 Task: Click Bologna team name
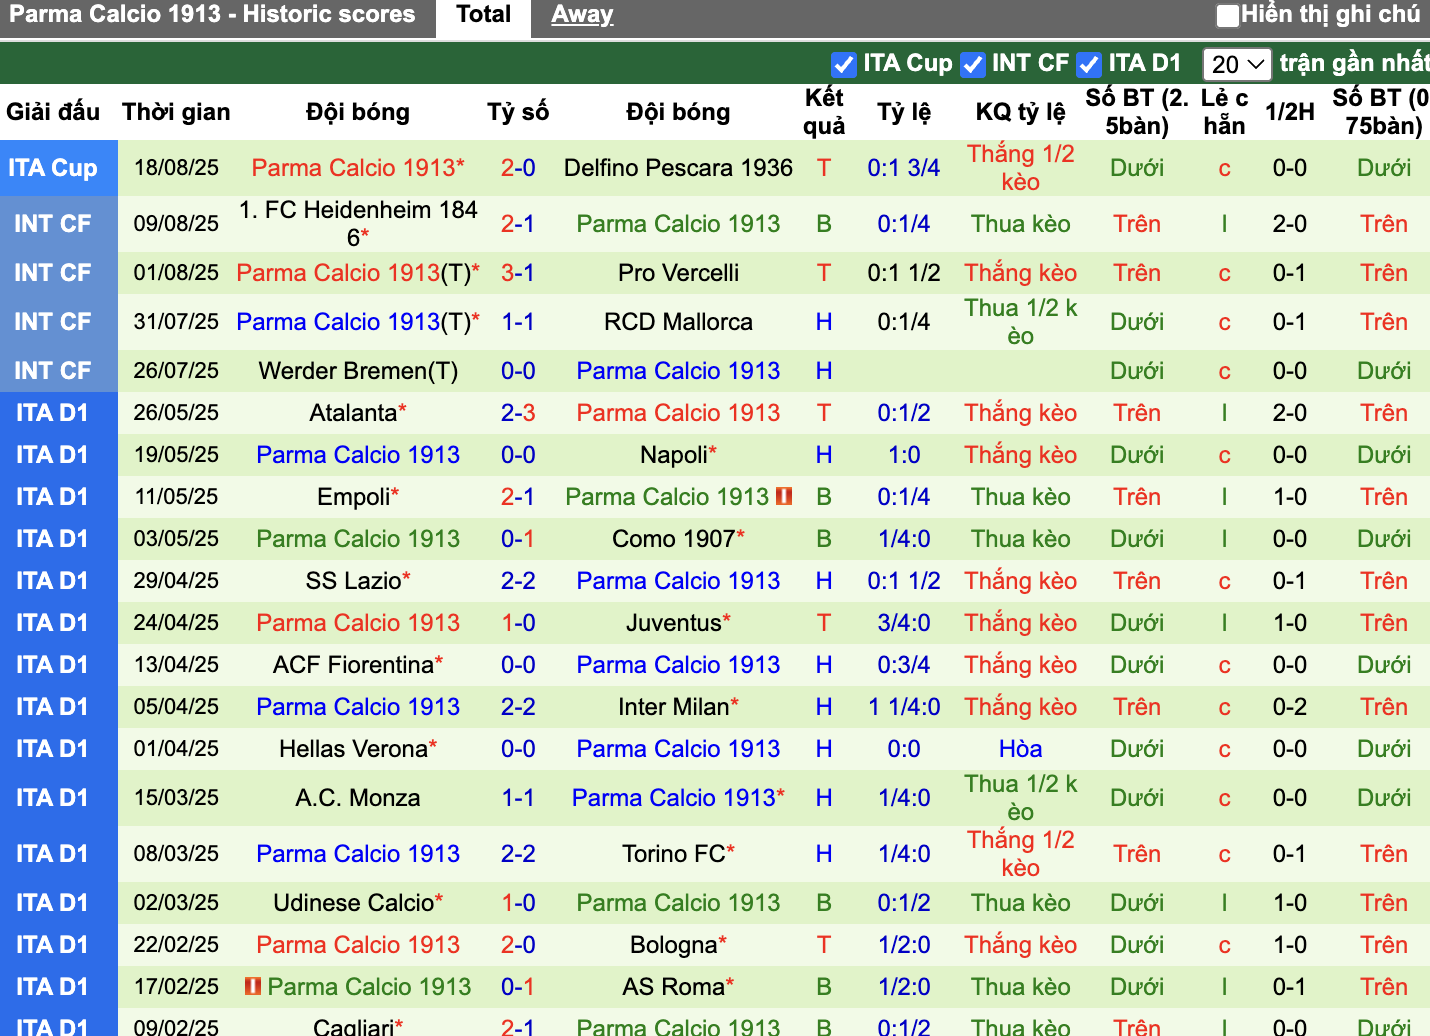673,945
